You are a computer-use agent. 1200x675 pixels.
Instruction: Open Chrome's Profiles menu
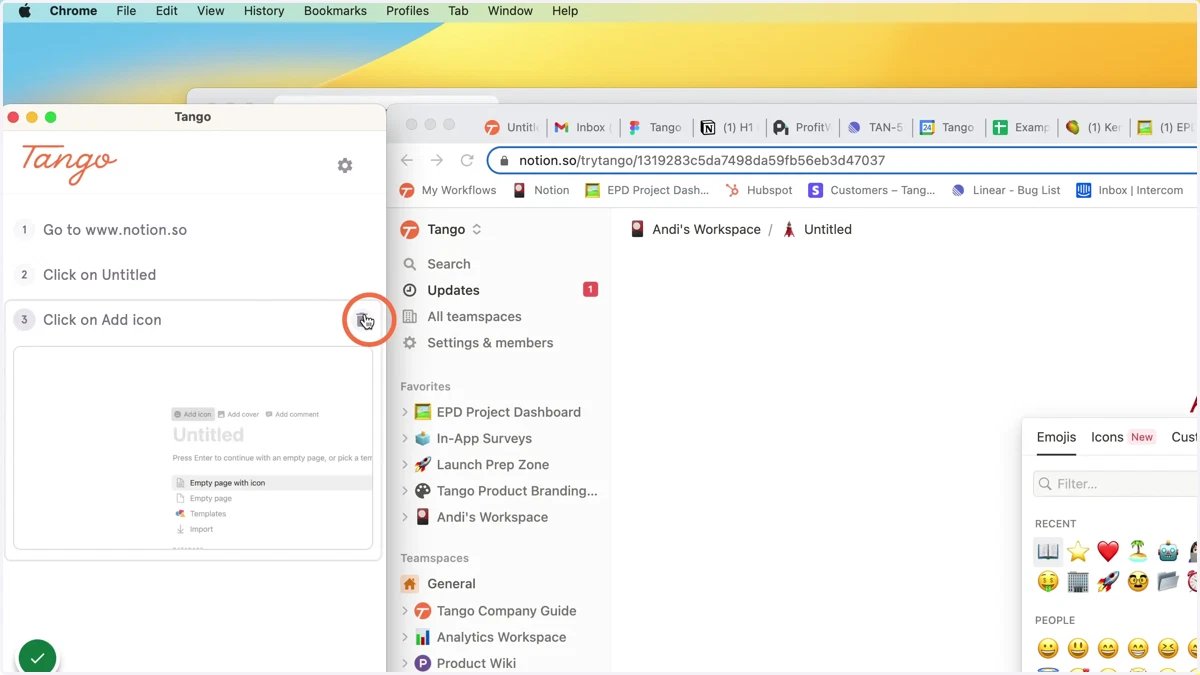[407, 11]
